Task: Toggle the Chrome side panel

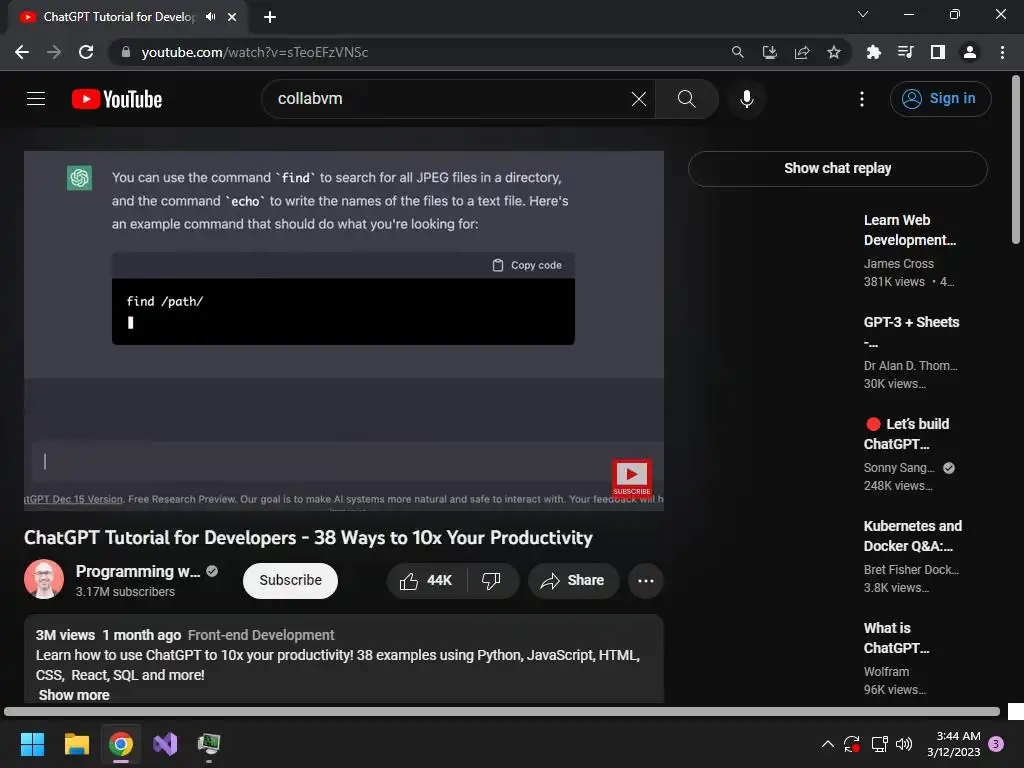Action: [937, 52]
